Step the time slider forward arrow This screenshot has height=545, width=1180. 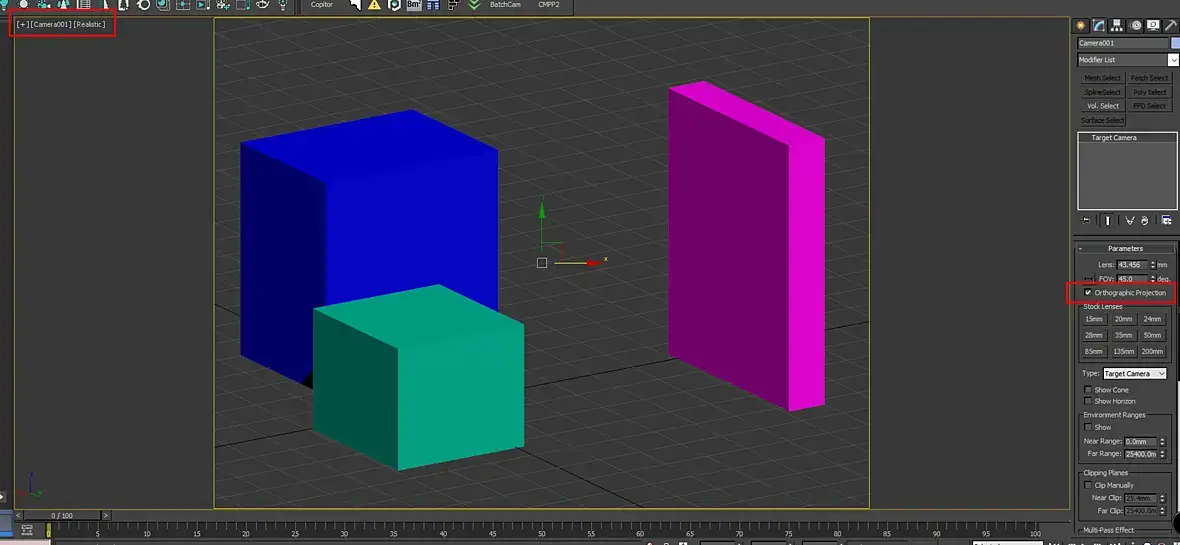[x=105, y=516]
